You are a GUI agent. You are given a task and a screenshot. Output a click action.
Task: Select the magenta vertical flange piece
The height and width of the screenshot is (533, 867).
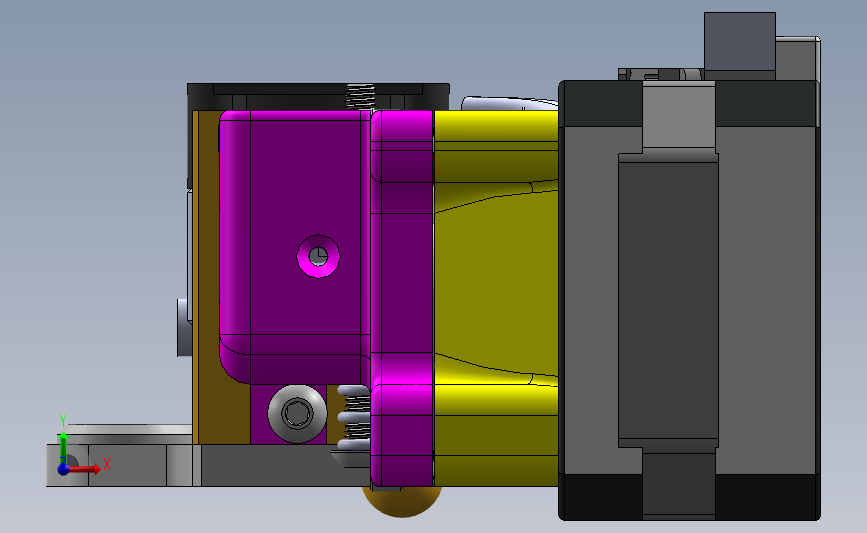(402, 299)
